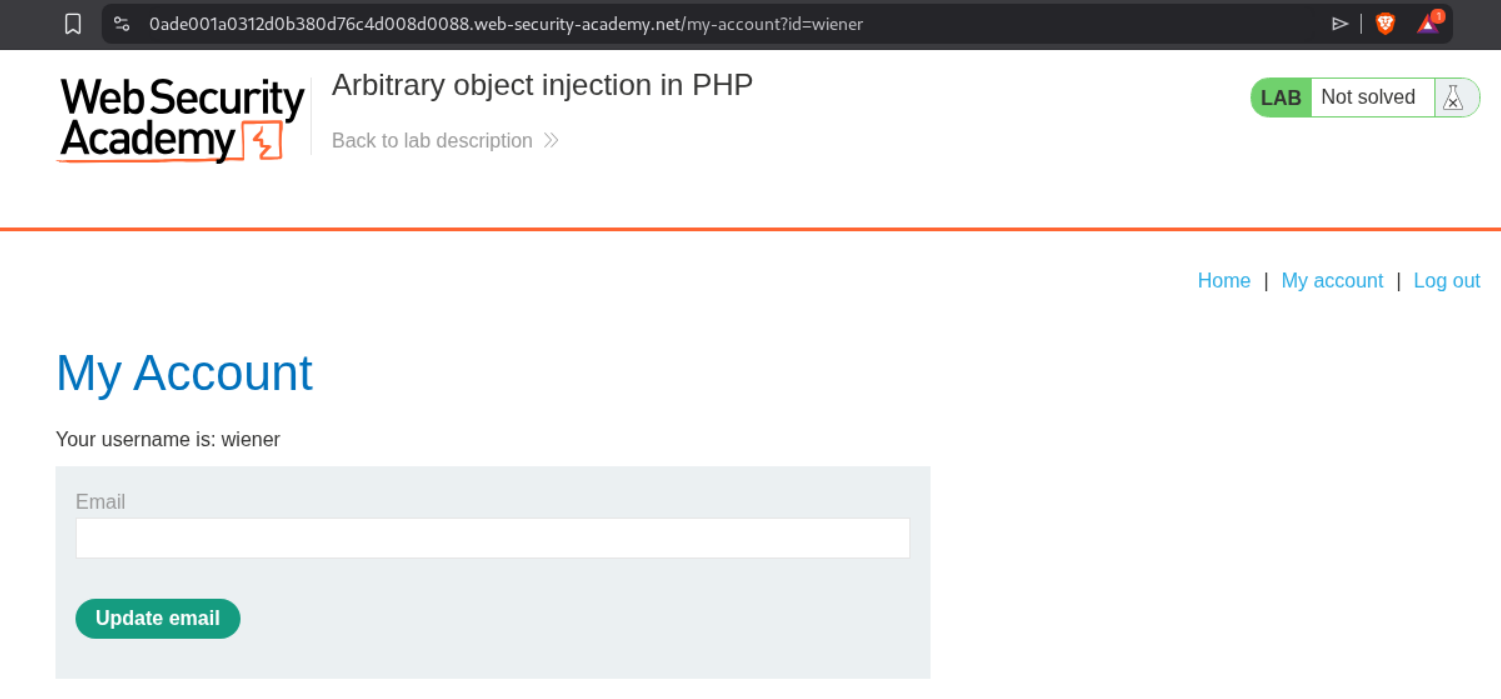Viewport: 1501px width, 699px height.
Task: Open Brave Rewards triangle icon
Action: click(x=1428, y=24)
